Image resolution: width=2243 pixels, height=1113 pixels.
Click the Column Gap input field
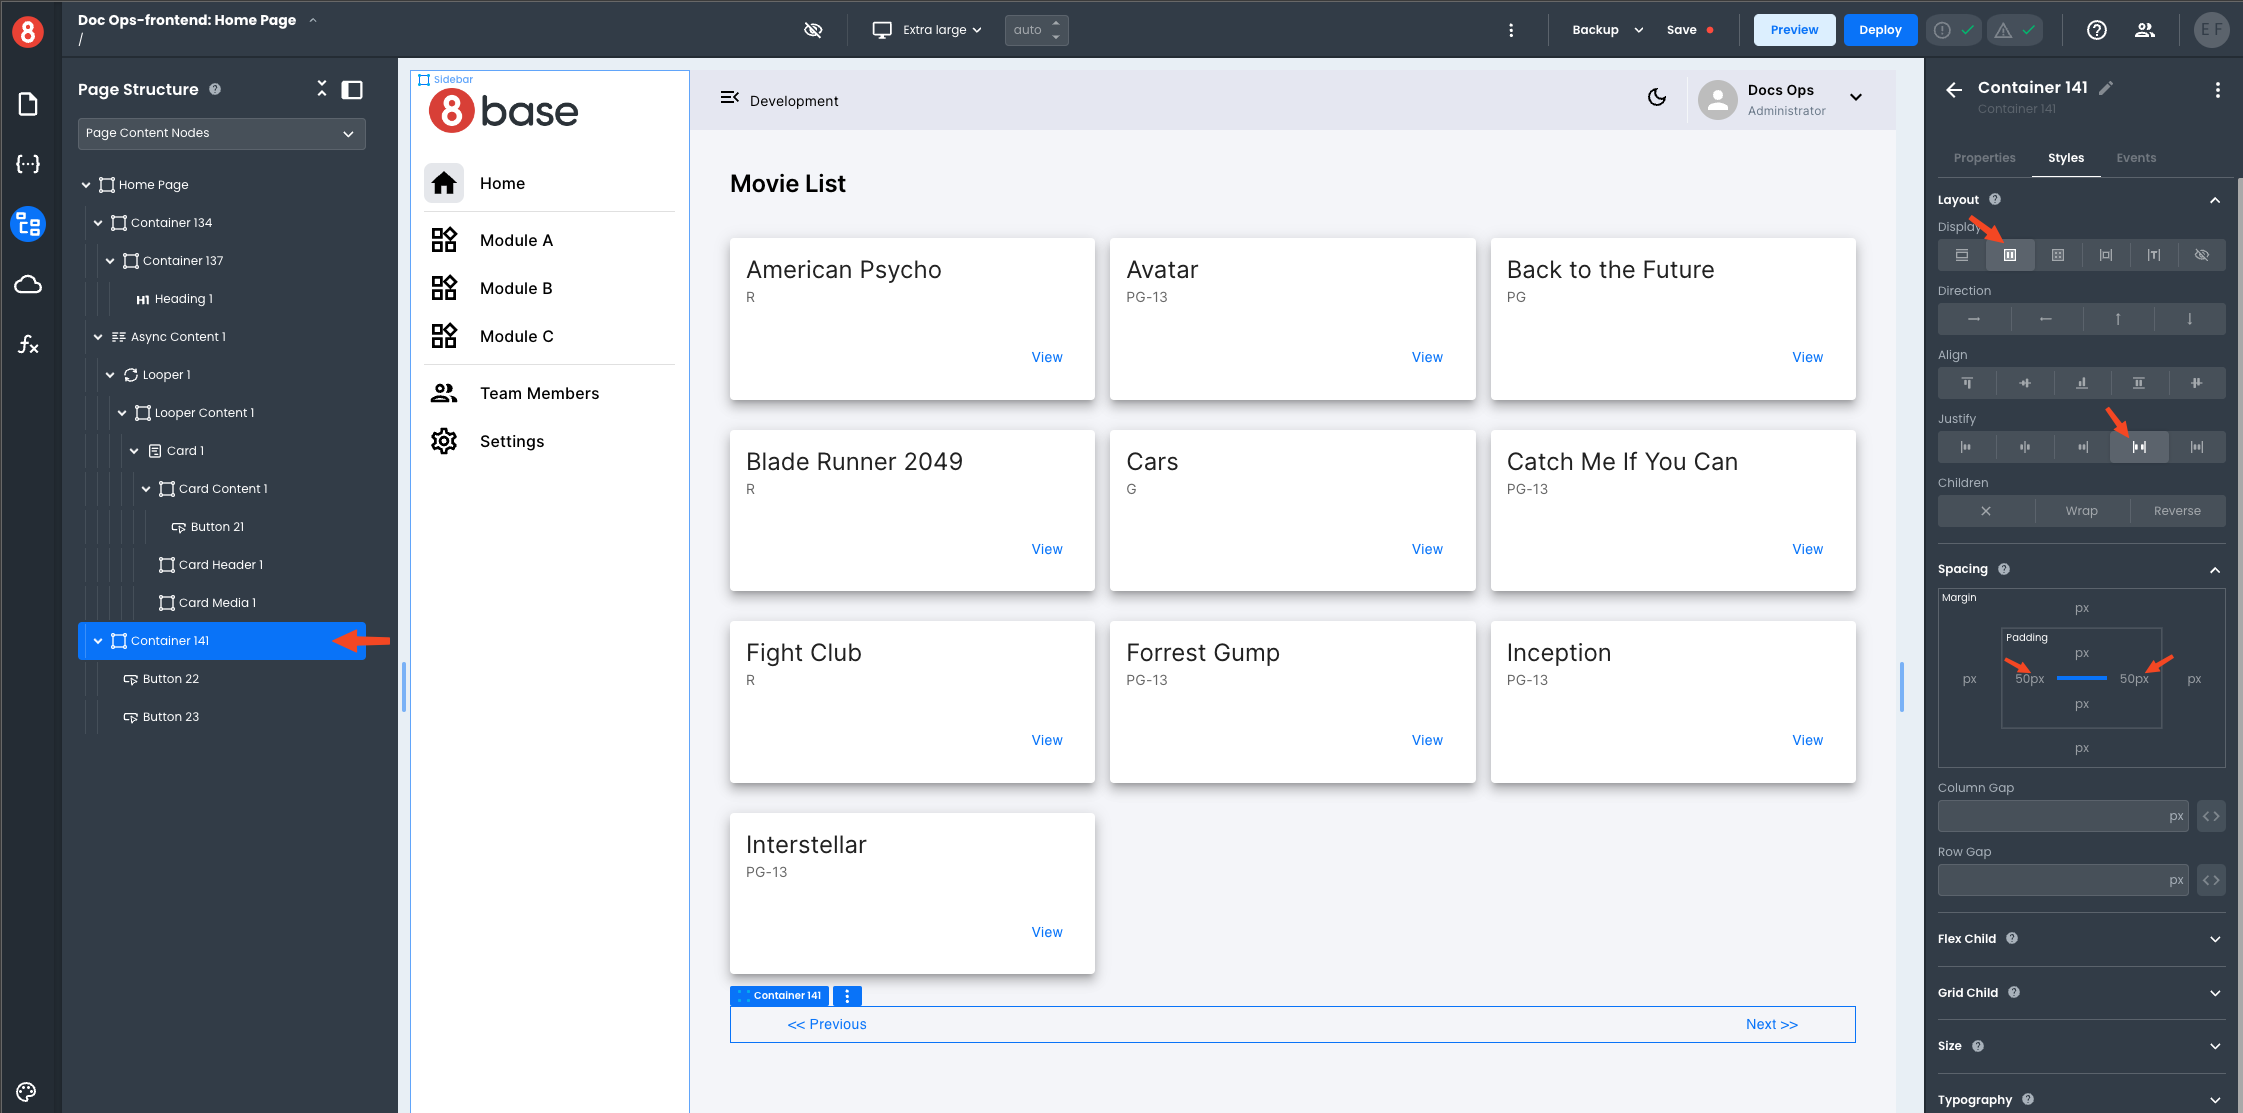point(2052,816)
